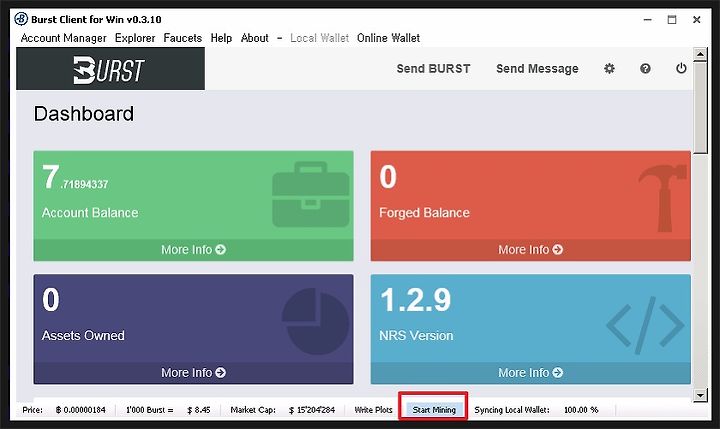Click the help question mark icon
Image resolution: width=720 pixels, height=429 pixels.
pos(645,68)
